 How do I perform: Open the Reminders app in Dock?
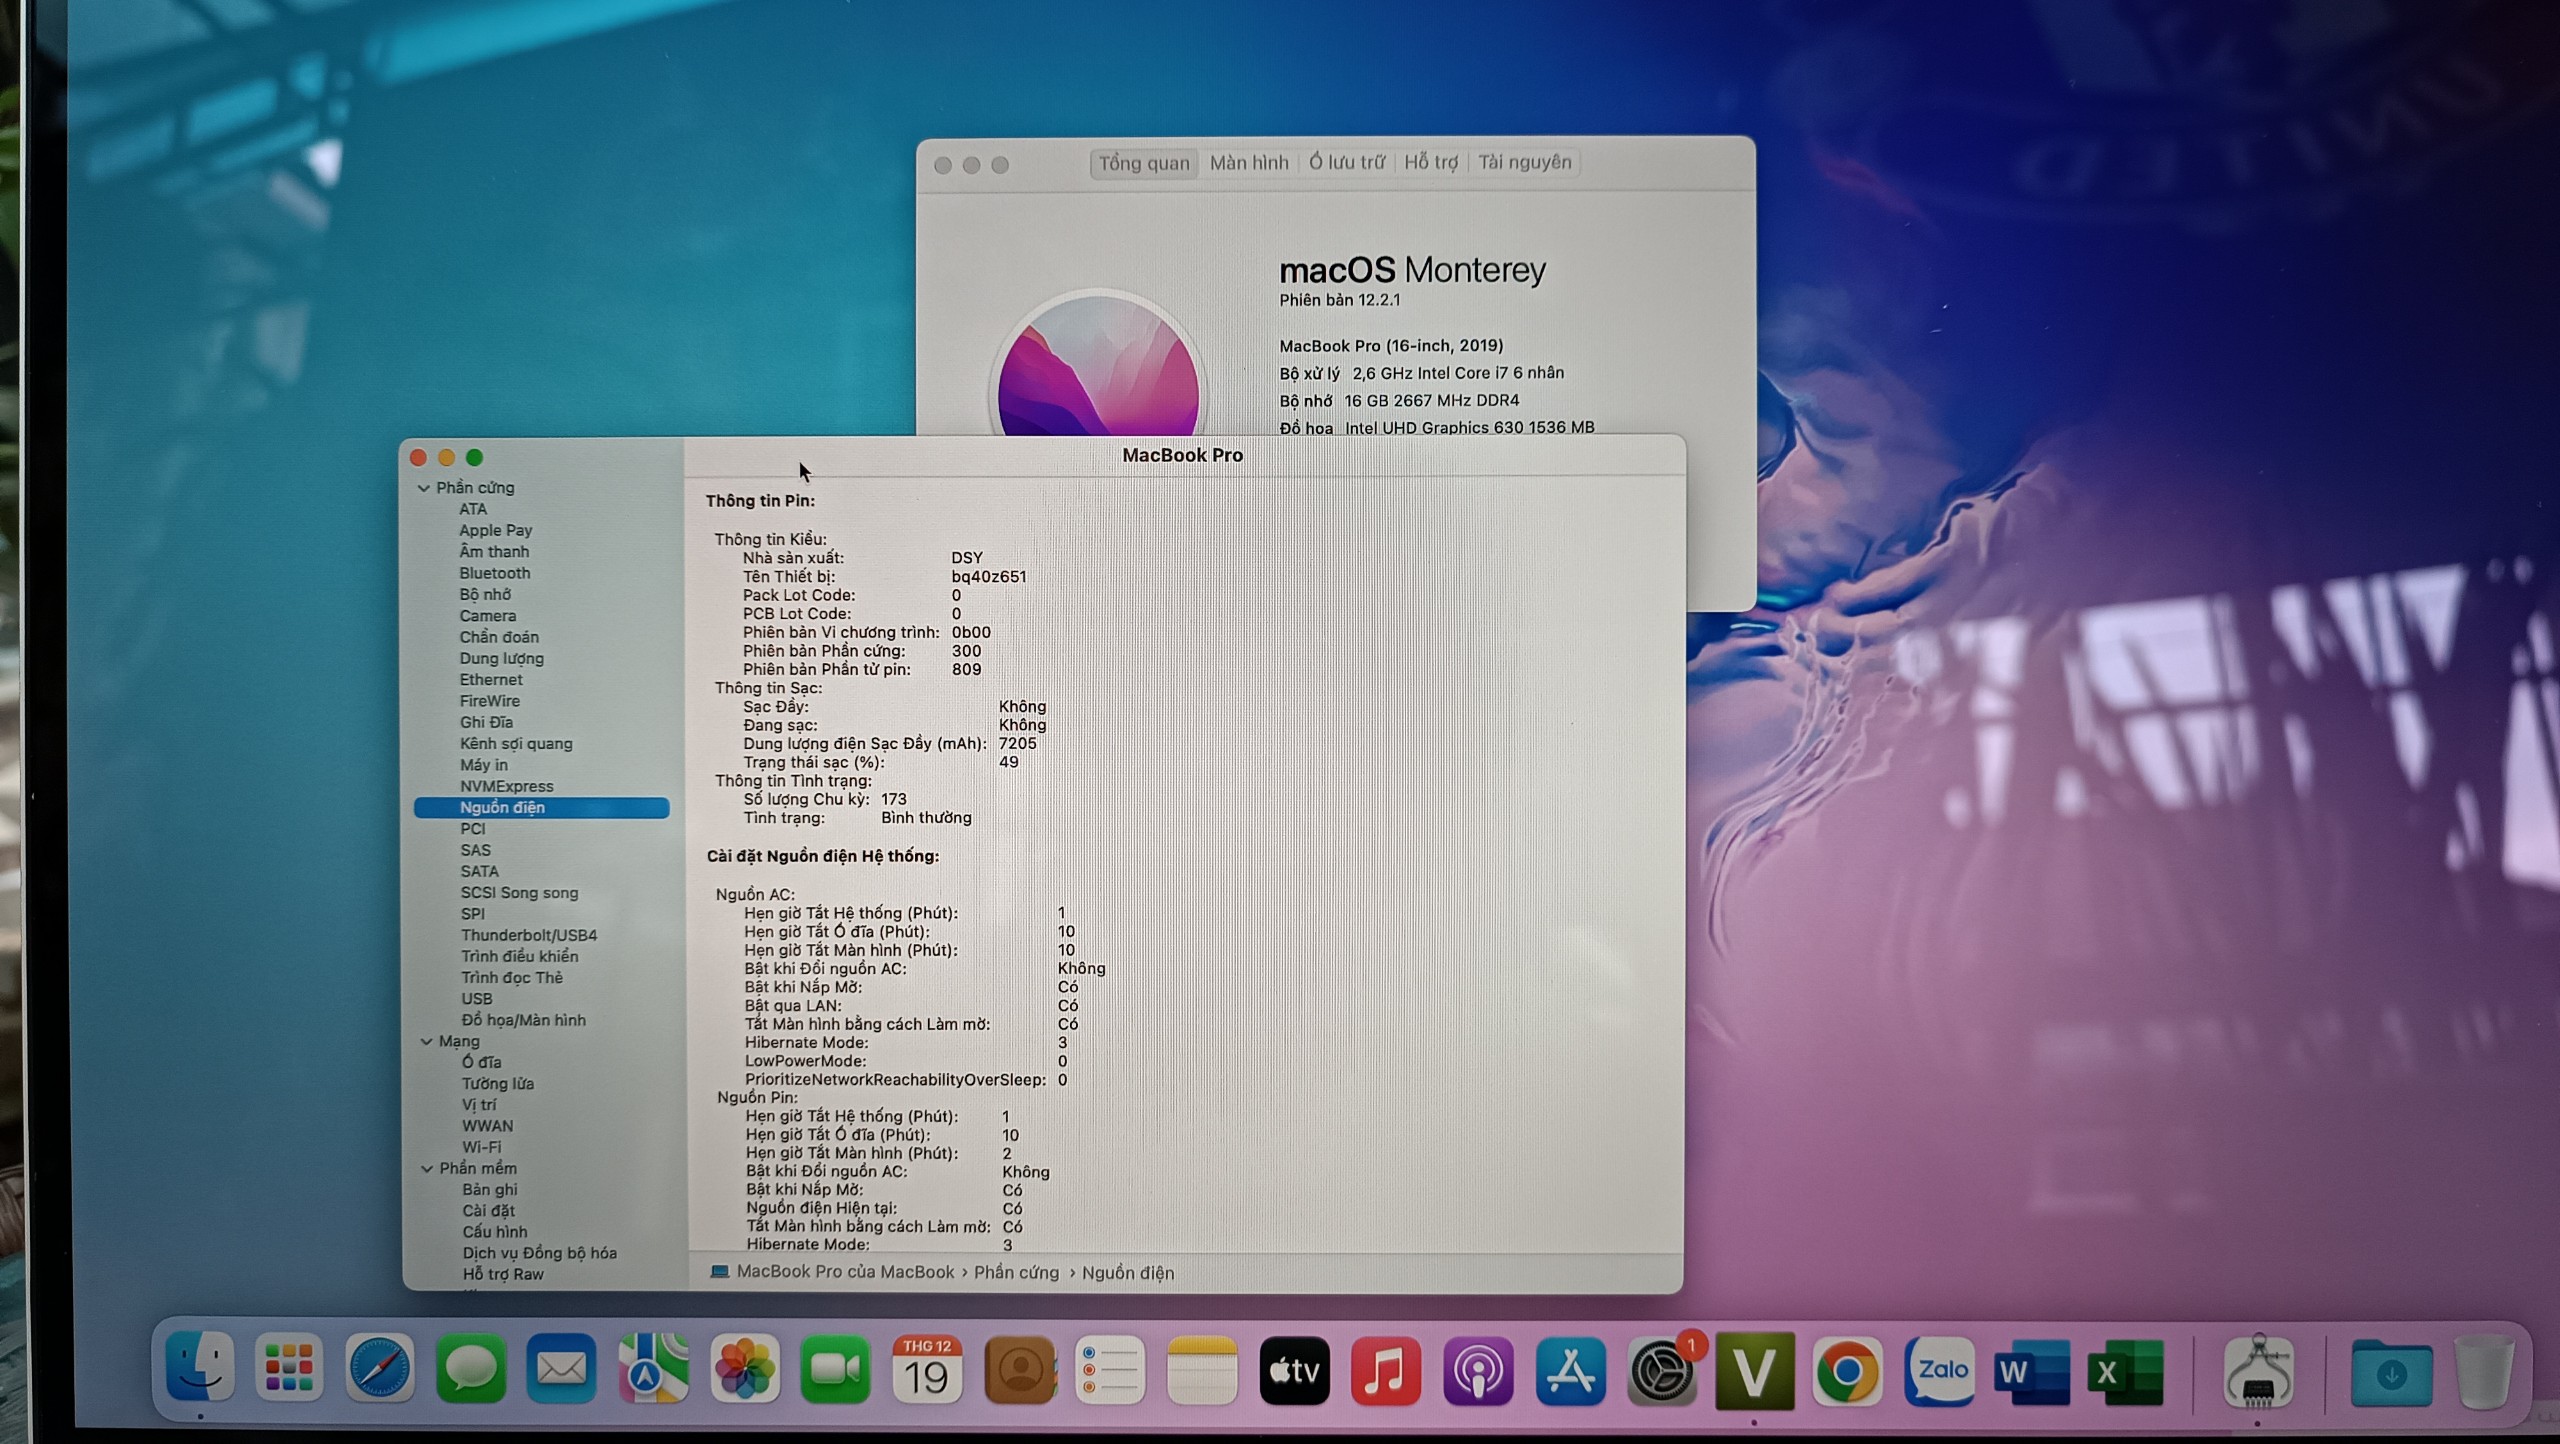coord(1110,1368)
